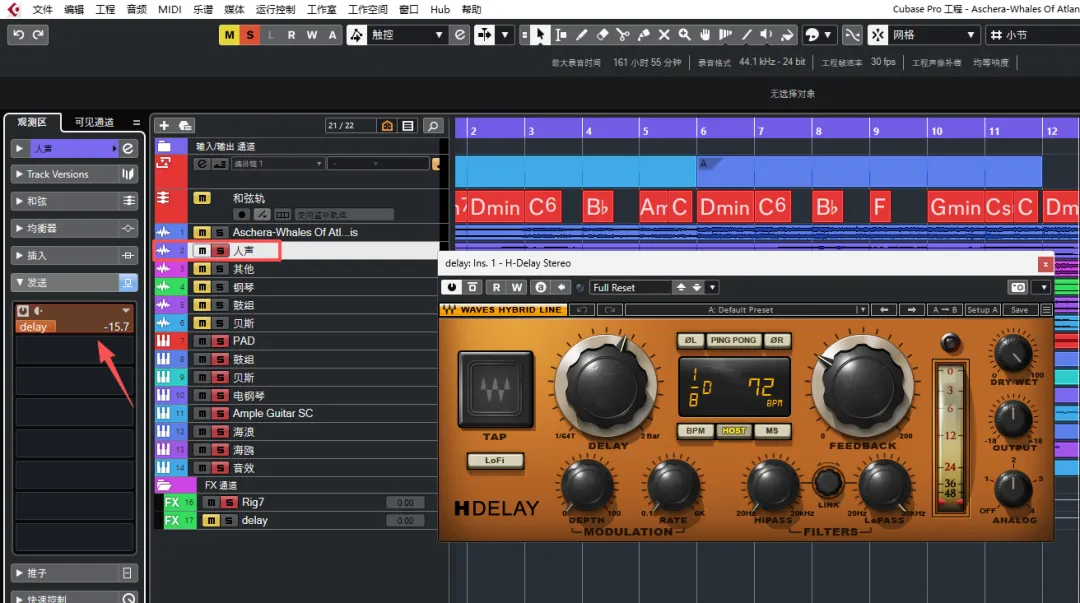This screenshot has height=603, width=1080.
Task: Open the 文件 menu
Action: point(42,9)
